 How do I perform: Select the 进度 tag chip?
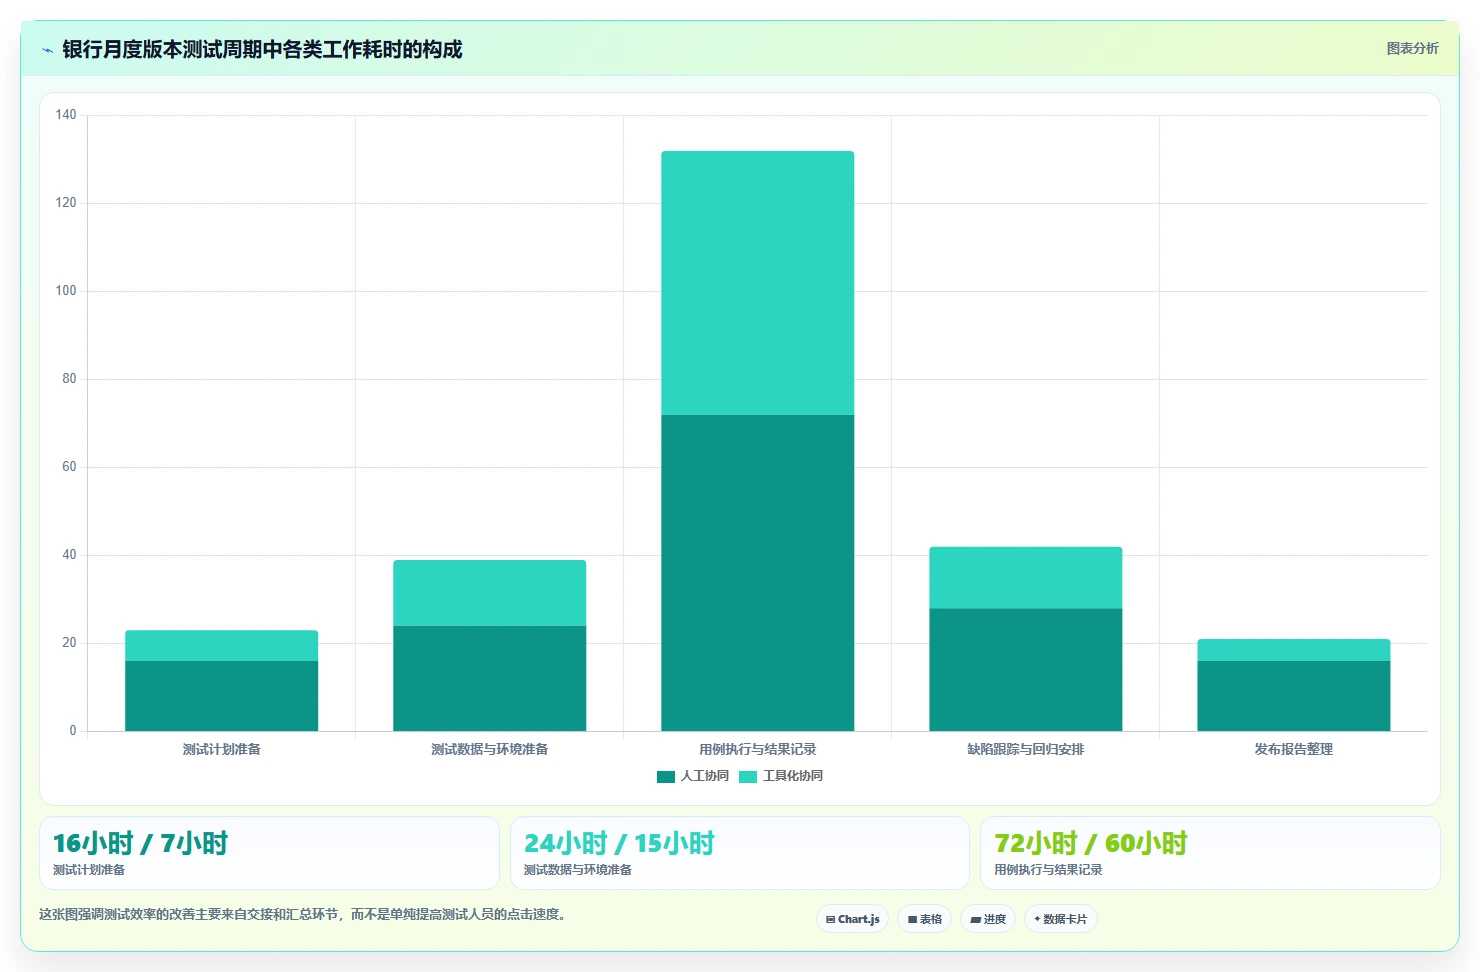(x=988, y=919)
